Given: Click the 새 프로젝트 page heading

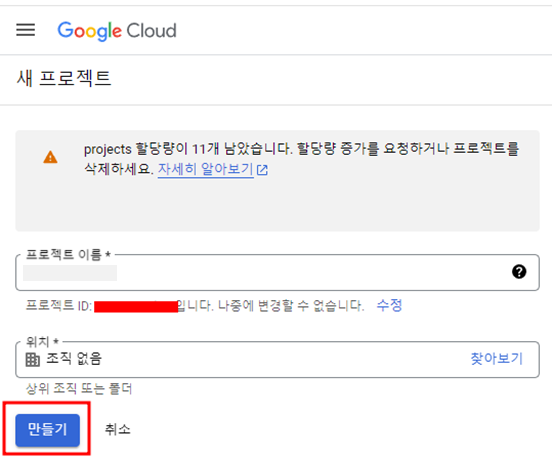Looking at the screenshot, I should pyautogui.click(x=64, y=78).
